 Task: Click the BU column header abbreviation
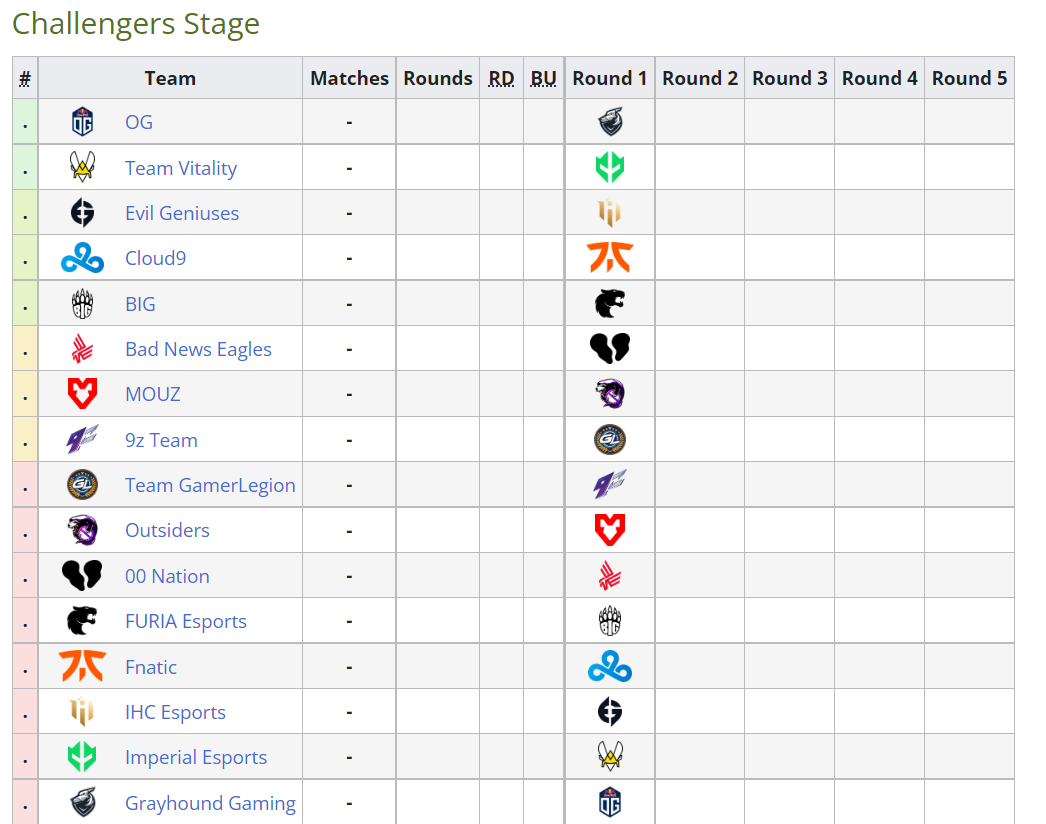coord(544,78)
